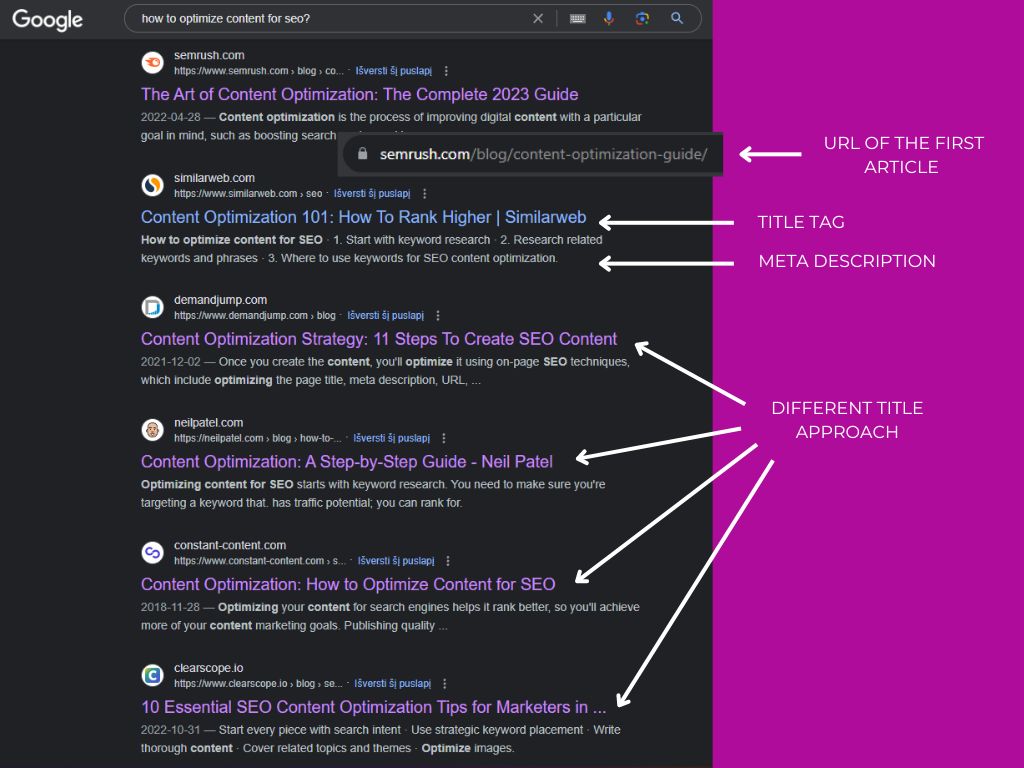1024x768 pixels.
Task: Translate the similarweb.com result page
Action: [372, 194]
